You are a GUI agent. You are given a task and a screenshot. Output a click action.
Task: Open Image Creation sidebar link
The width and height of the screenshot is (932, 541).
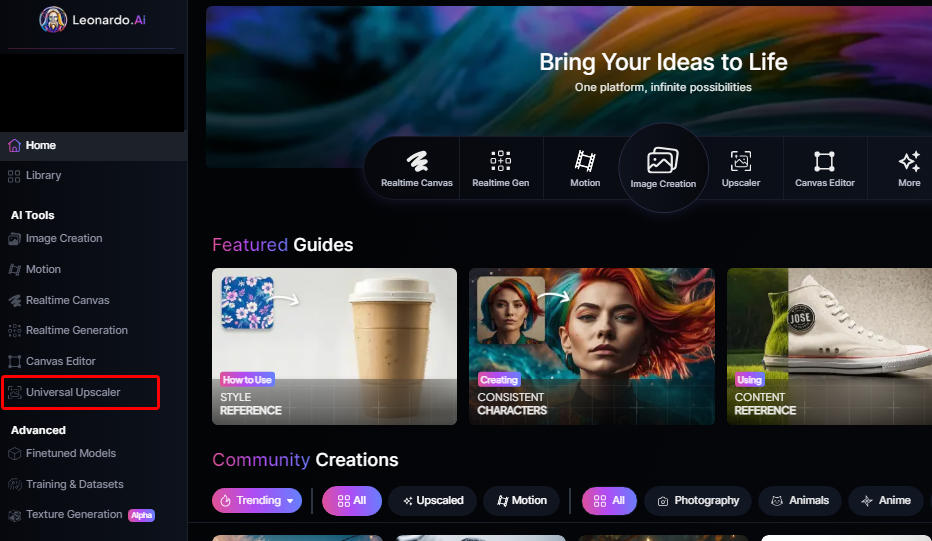click(64, 238)
